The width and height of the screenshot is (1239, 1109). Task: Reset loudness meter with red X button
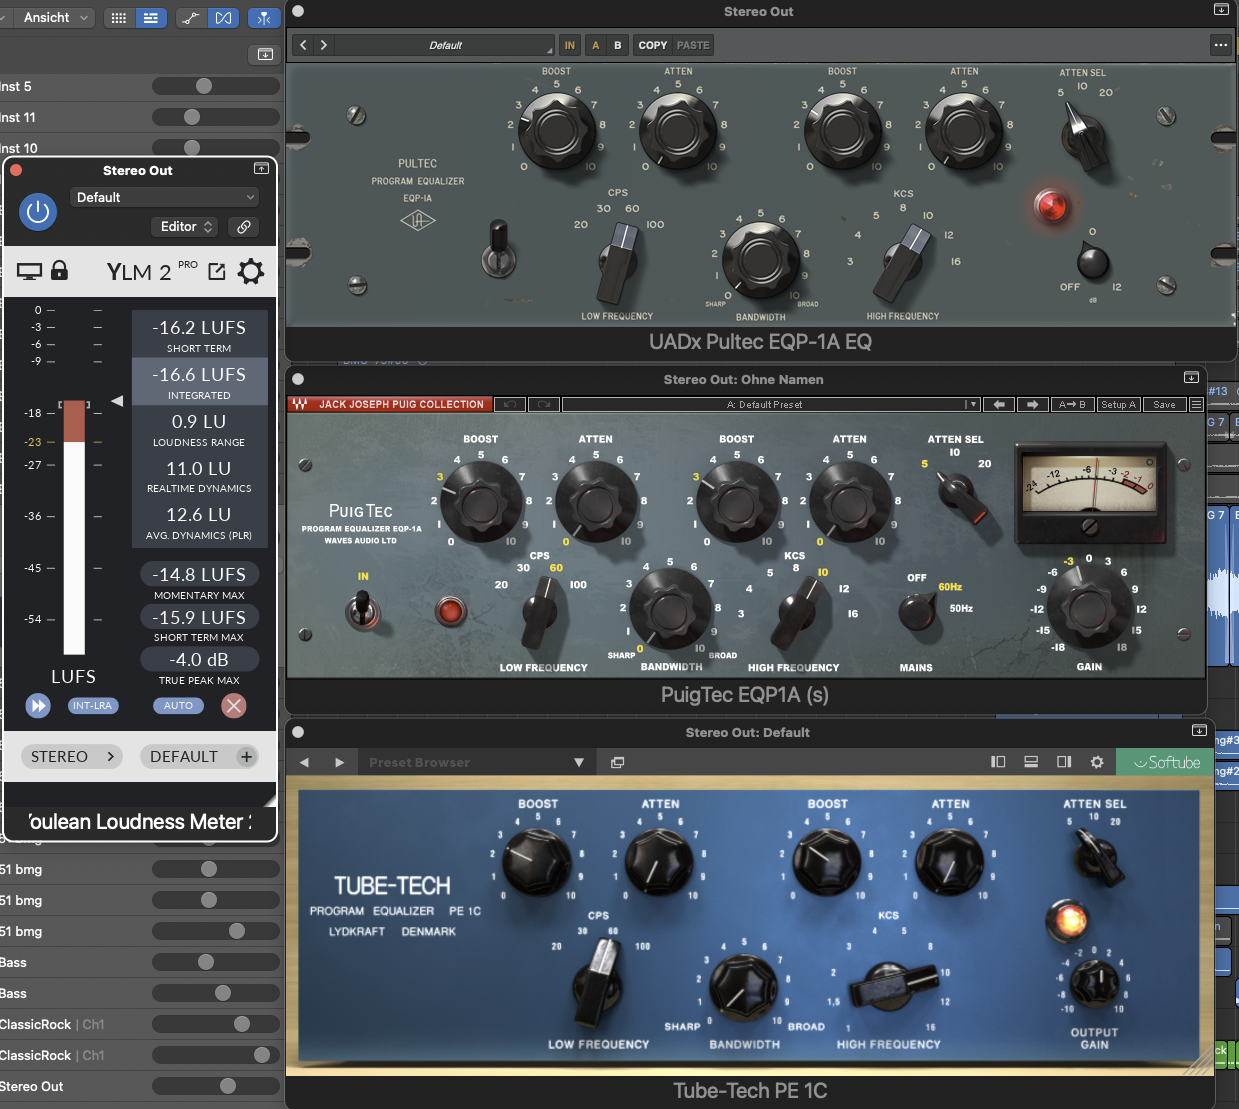click(234, 706)
